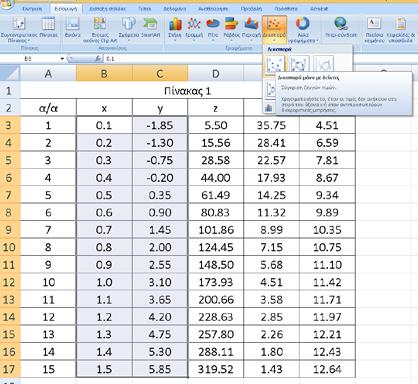418x384 pixels.
Task: Click the Διασπορά scatter chart button
Action: [x=274, y=29]
